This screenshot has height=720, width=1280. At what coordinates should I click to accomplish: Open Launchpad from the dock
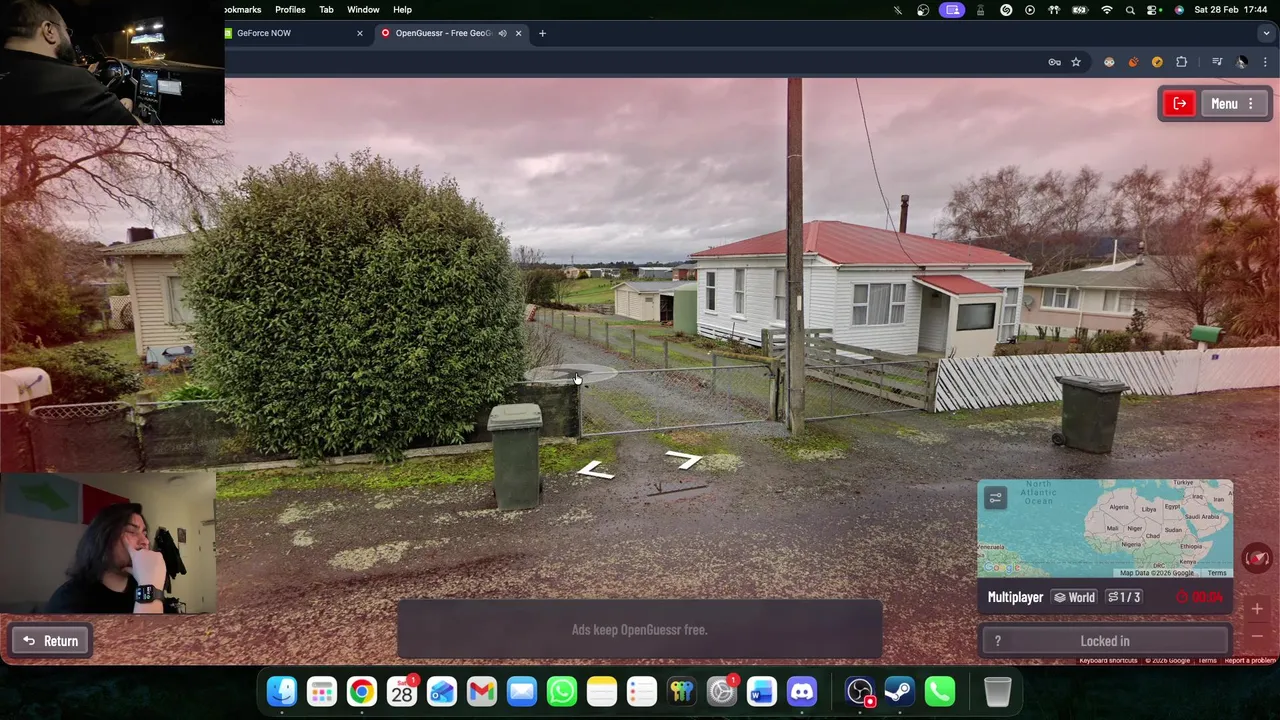[x=322, y=691]
